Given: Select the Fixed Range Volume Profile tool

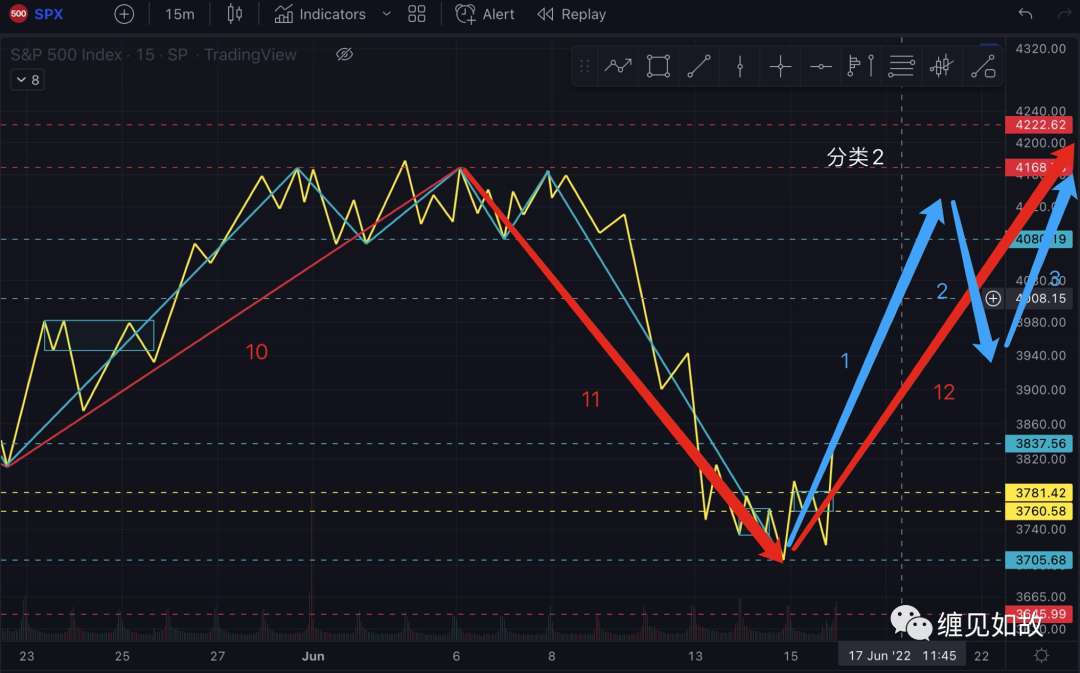Looking at the screenshot, I should point(860,67).
